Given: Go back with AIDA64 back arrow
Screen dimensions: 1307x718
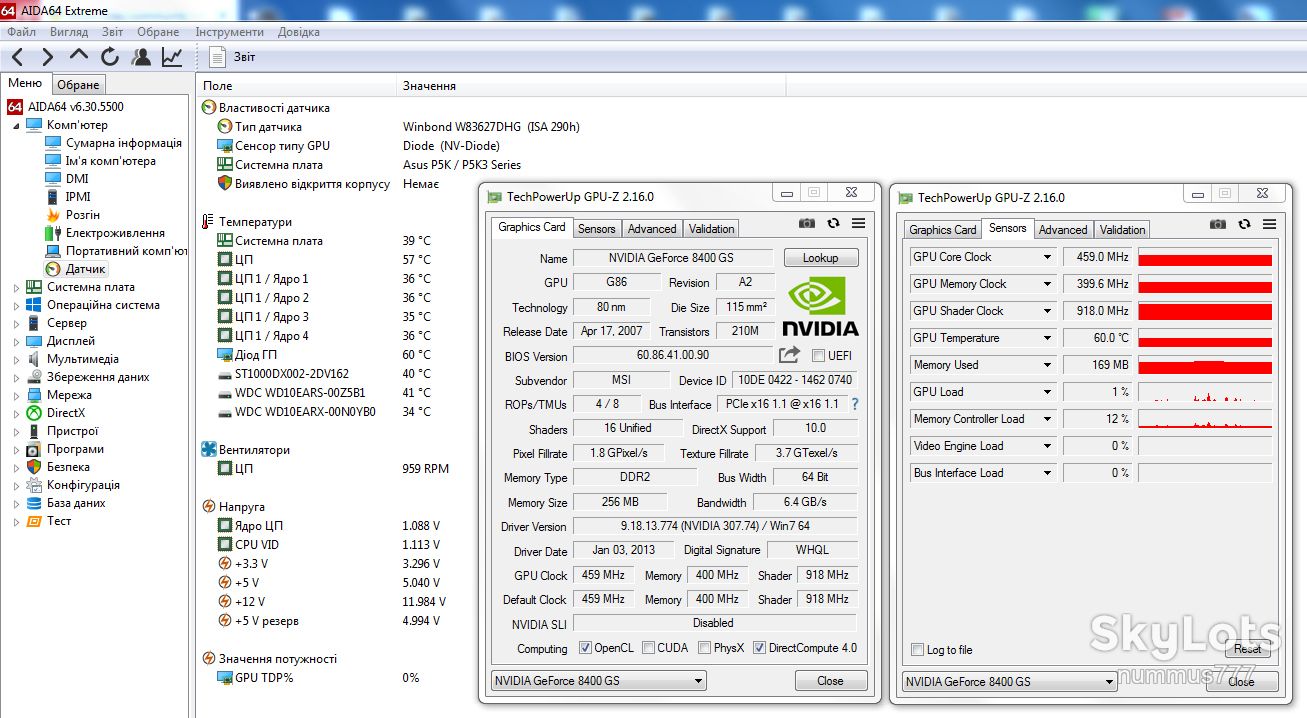Looking at the screenshot, I should (18, 57).
